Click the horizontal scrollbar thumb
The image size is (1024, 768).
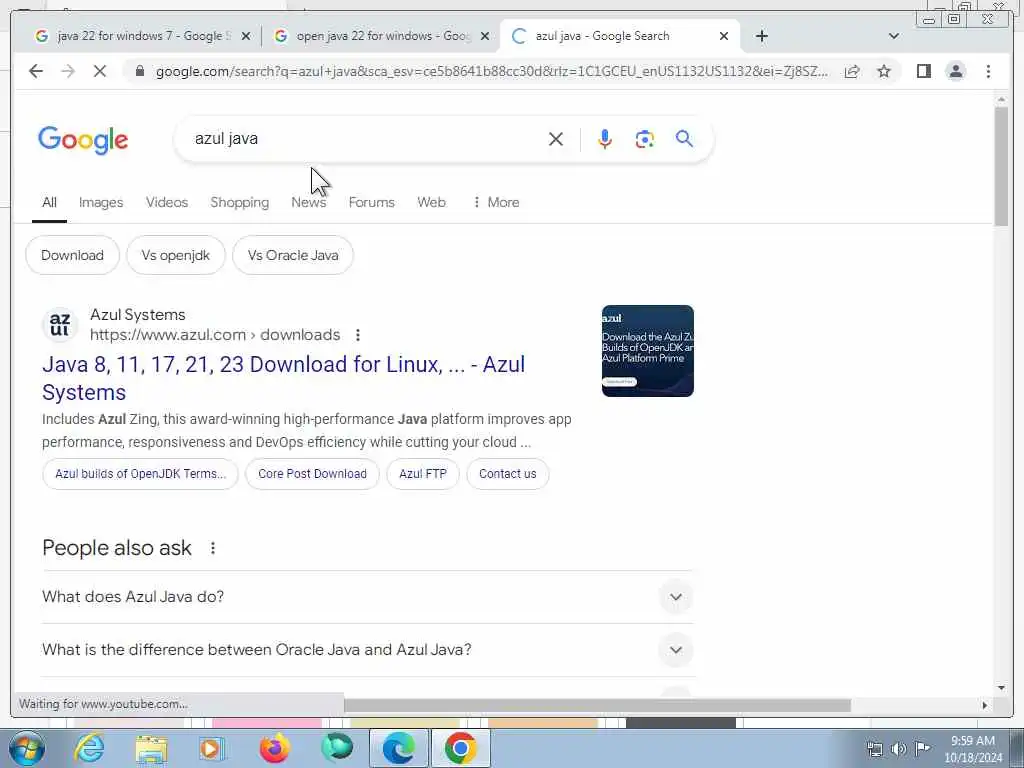[598, 705]
